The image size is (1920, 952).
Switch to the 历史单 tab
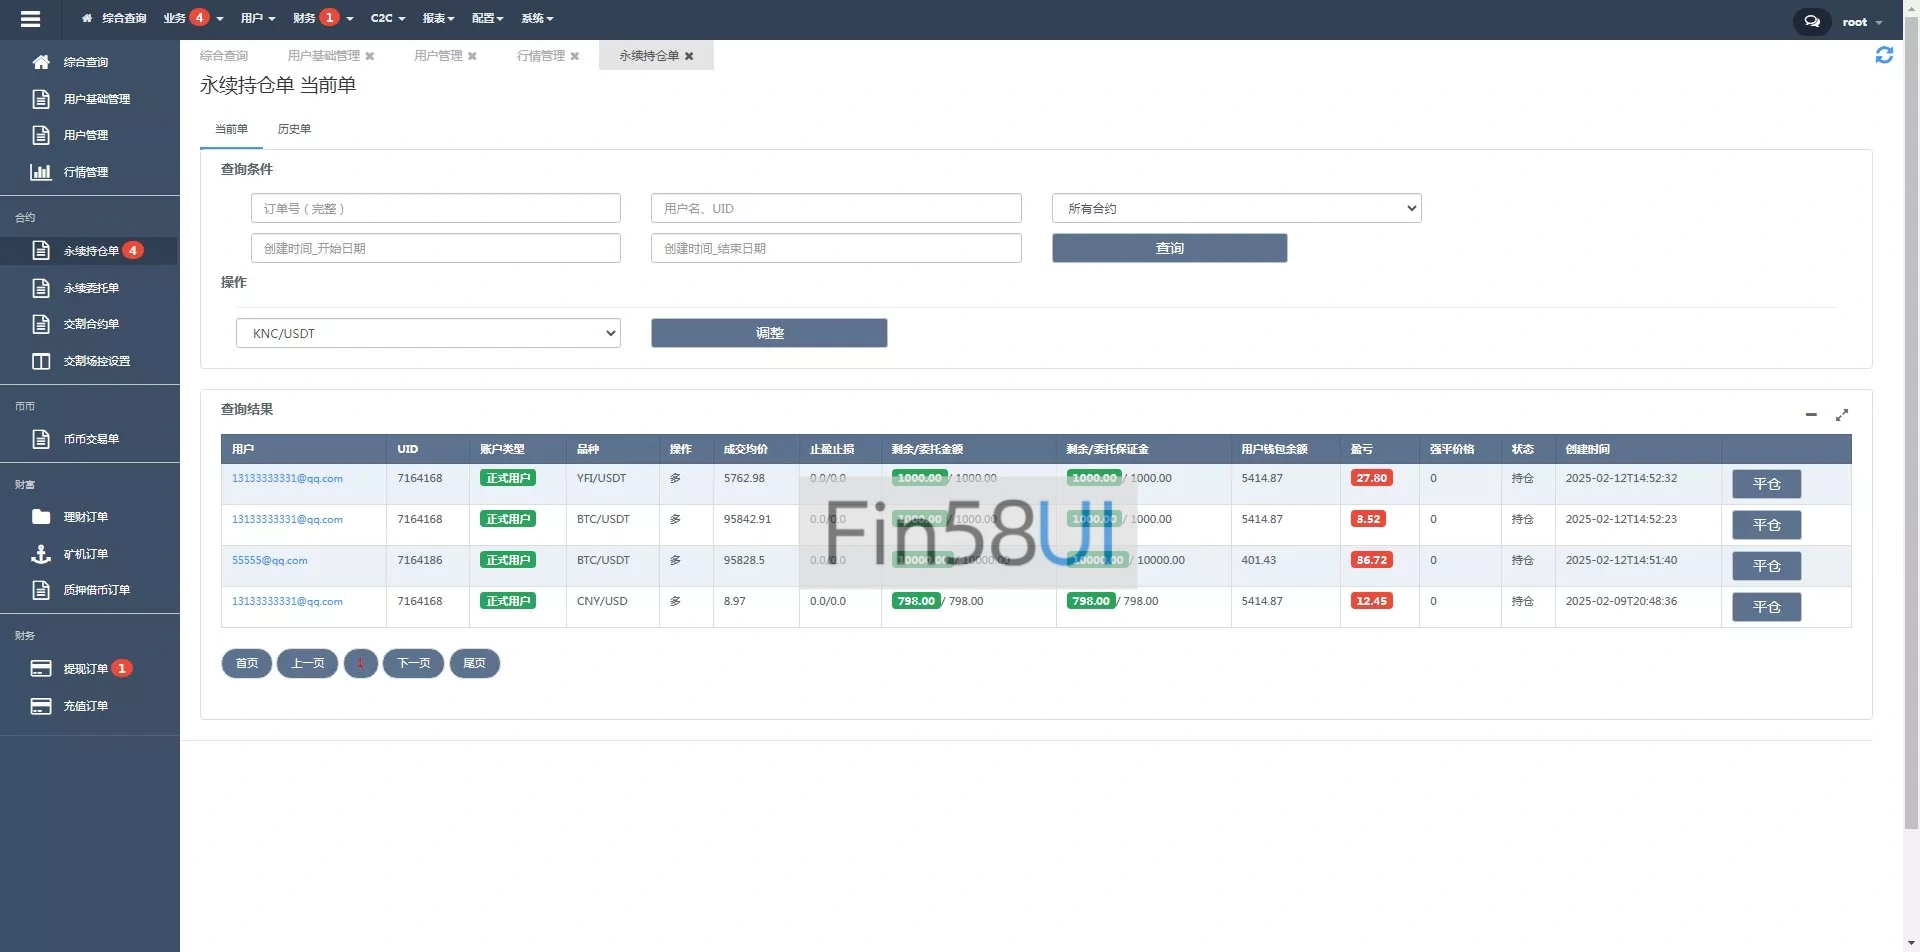pyautogui.click(x=294, y=129)
